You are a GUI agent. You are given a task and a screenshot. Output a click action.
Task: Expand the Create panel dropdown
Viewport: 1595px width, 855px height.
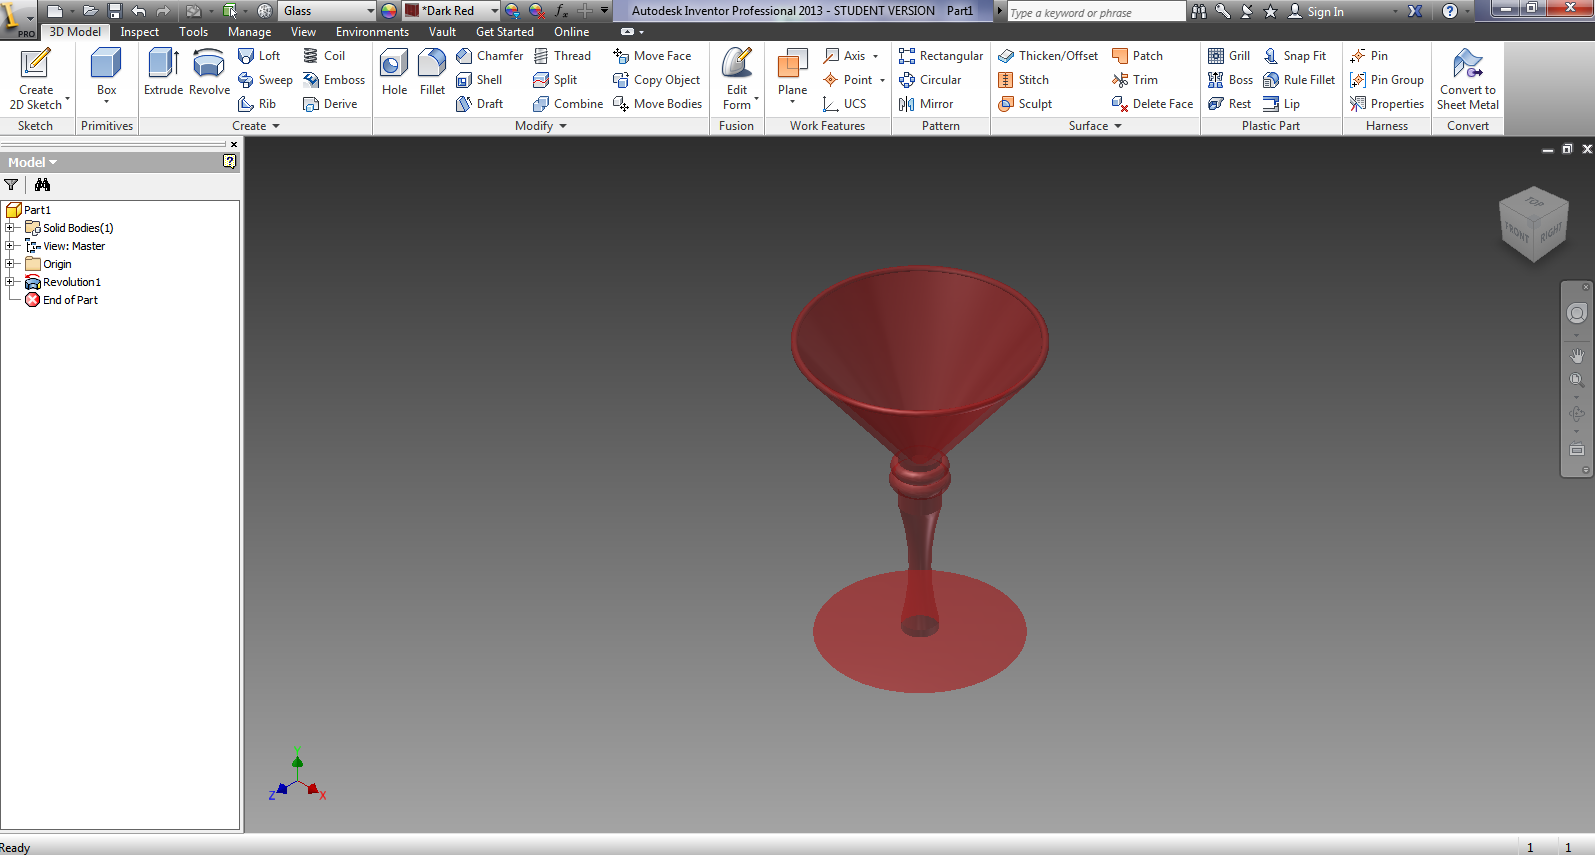256,126
